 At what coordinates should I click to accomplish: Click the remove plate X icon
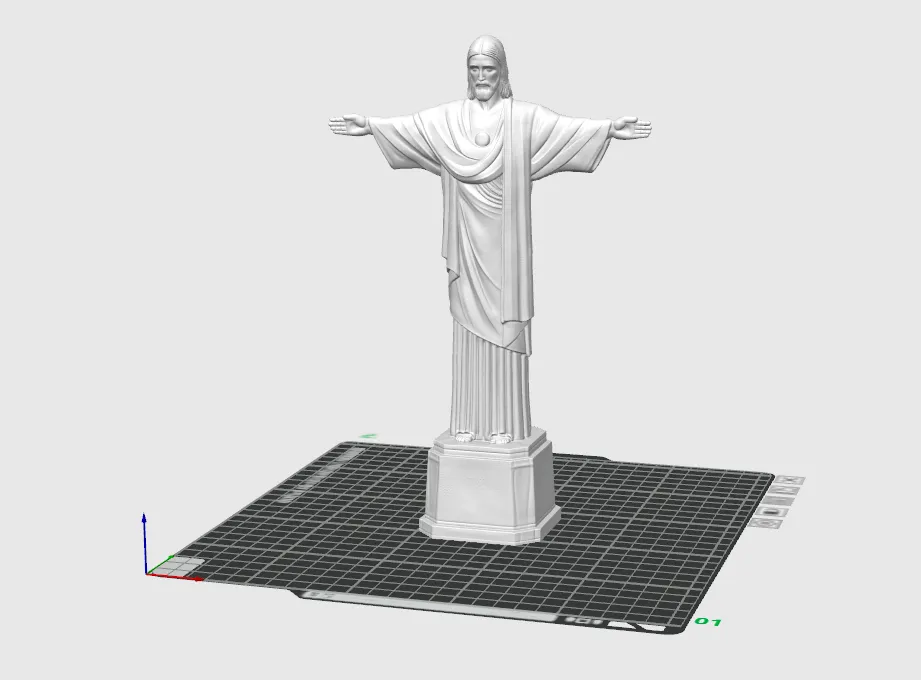click(789, 480)
